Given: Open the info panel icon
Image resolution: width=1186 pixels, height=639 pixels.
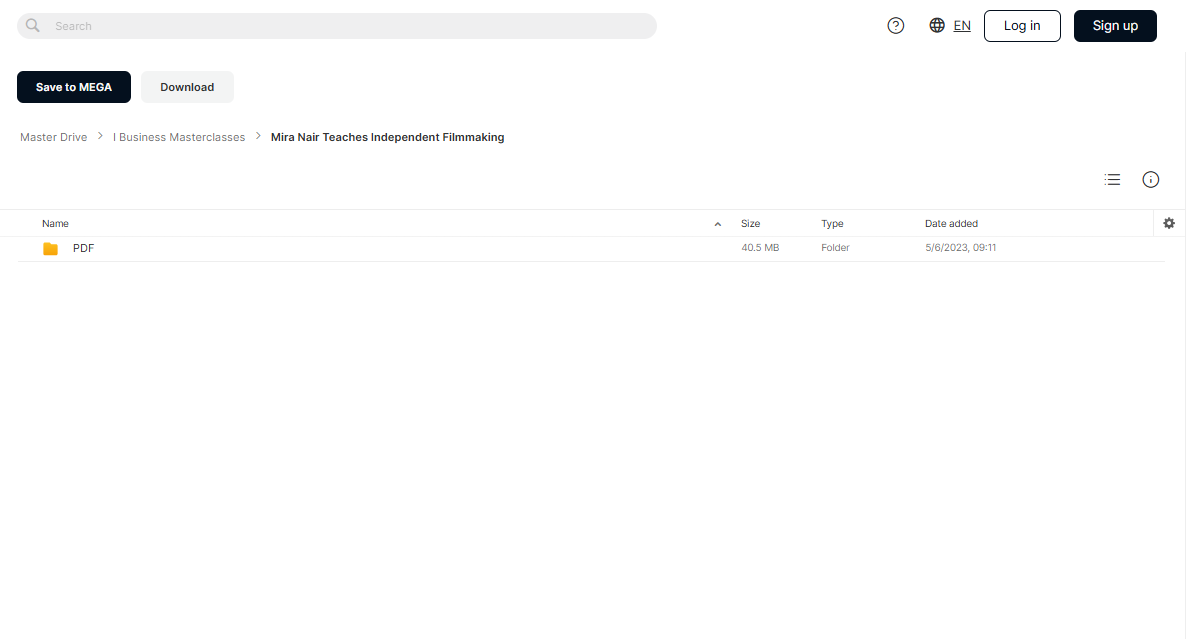Looking at the screenshot, I should coord(1150,179).
